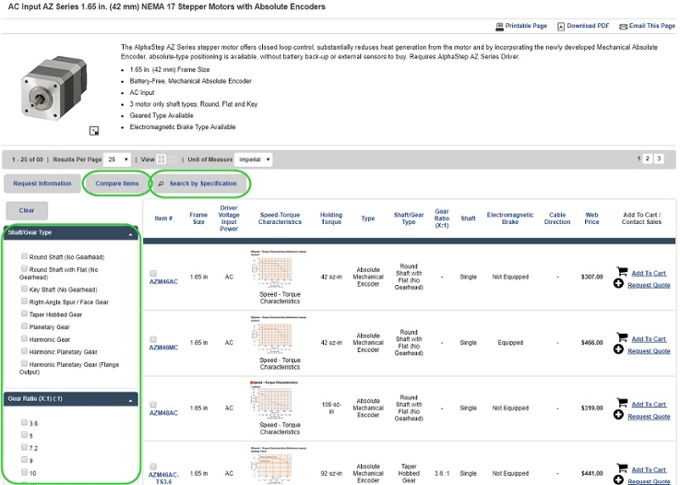This screenshot has width=680, height=485.
Task: Enable the Harmonic Gear filter checkbox
Action: (25, 339)
